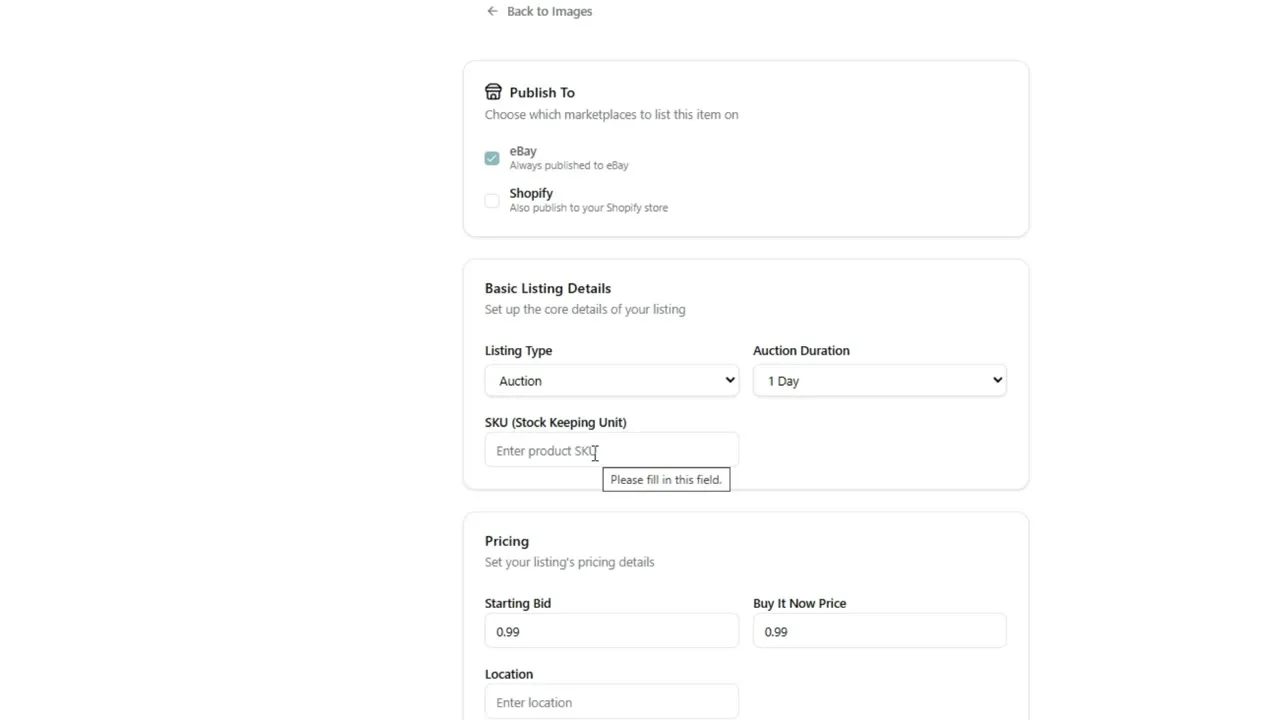Click the 'Also publish to your Shopify store' text
This screenshot has height=720, width=1280.
[589, 208]
